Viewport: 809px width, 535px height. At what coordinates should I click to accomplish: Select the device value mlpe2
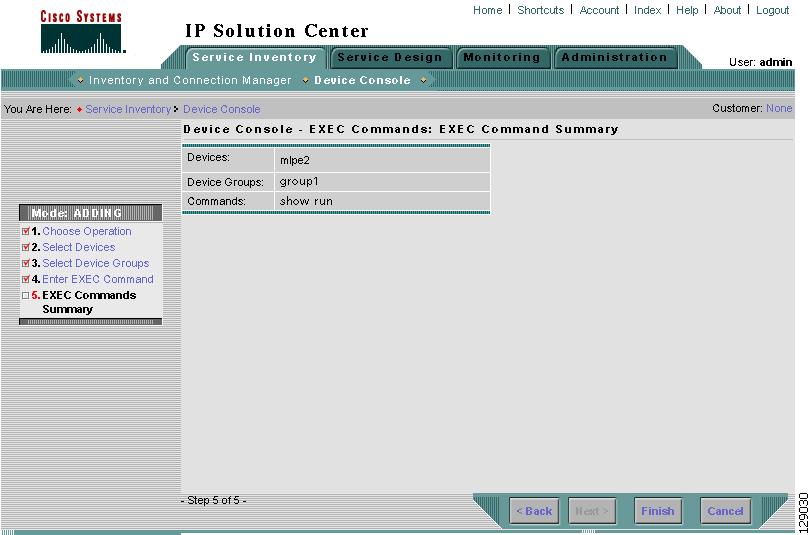(295, 160)
